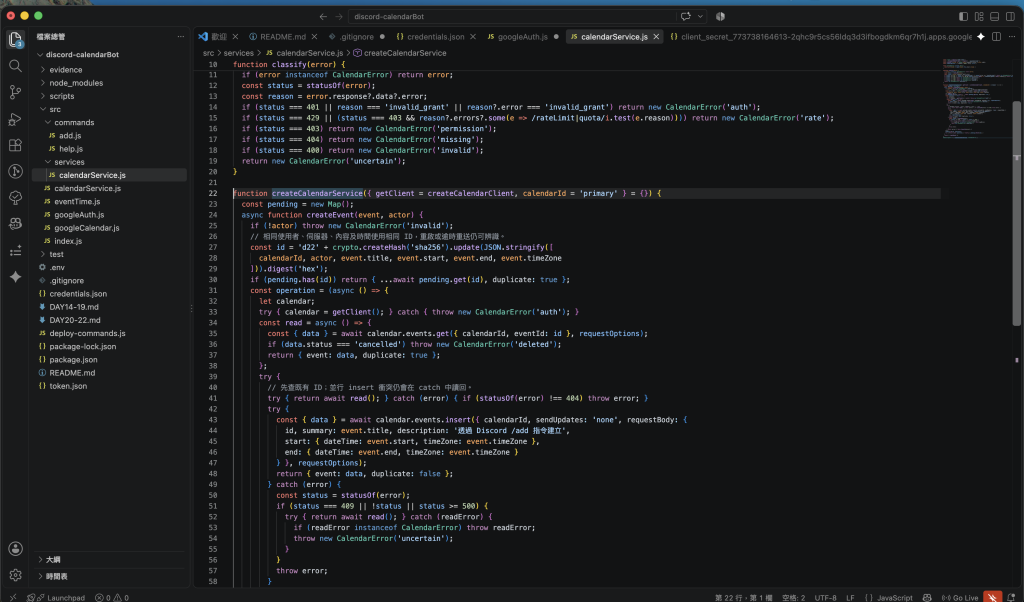Open the sparkle icon view in activity bar
Image resolution: width=1024 pixels, height=602 pixels.
pos(15,277)
